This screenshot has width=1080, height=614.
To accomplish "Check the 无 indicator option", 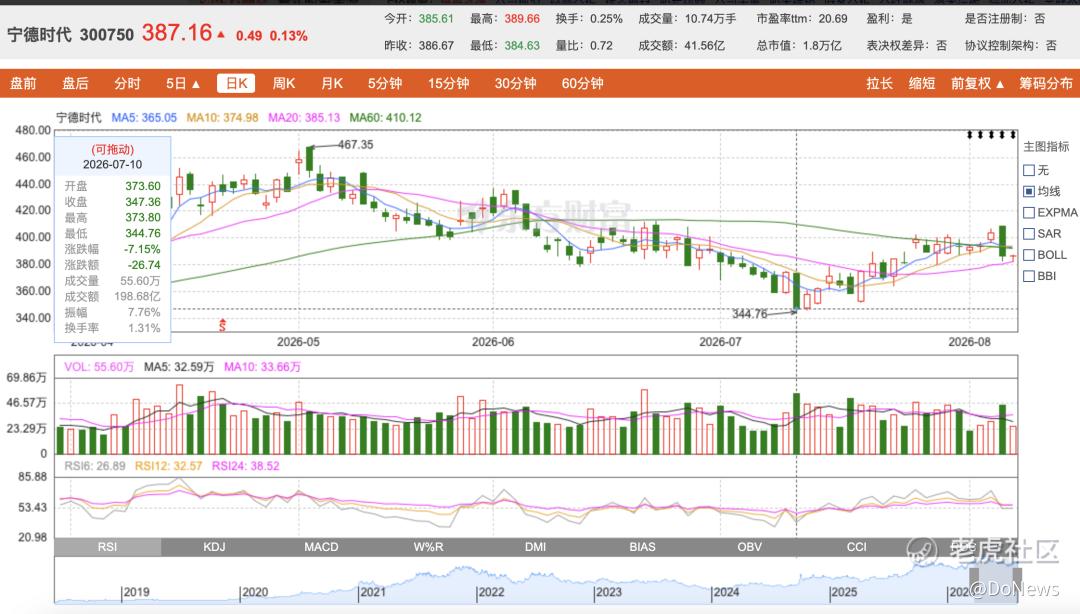I will click(1029, 170).
